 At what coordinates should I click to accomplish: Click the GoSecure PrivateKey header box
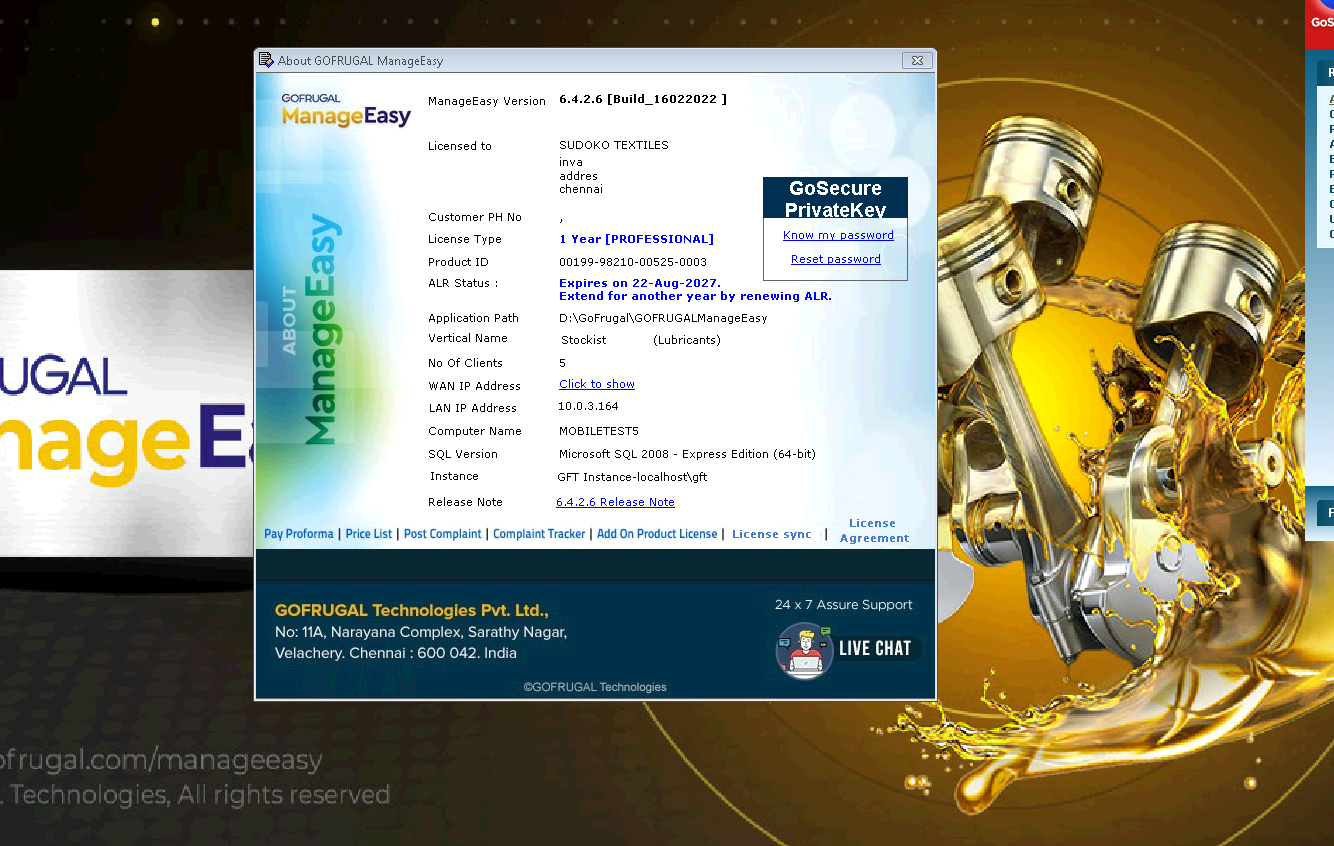[835, 198]
